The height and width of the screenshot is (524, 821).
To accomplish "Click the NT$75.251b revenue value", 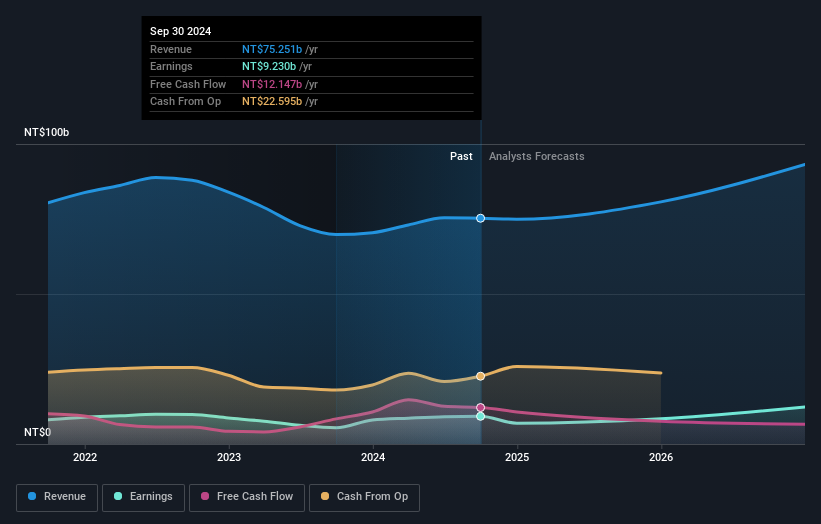I will point(272,49).
